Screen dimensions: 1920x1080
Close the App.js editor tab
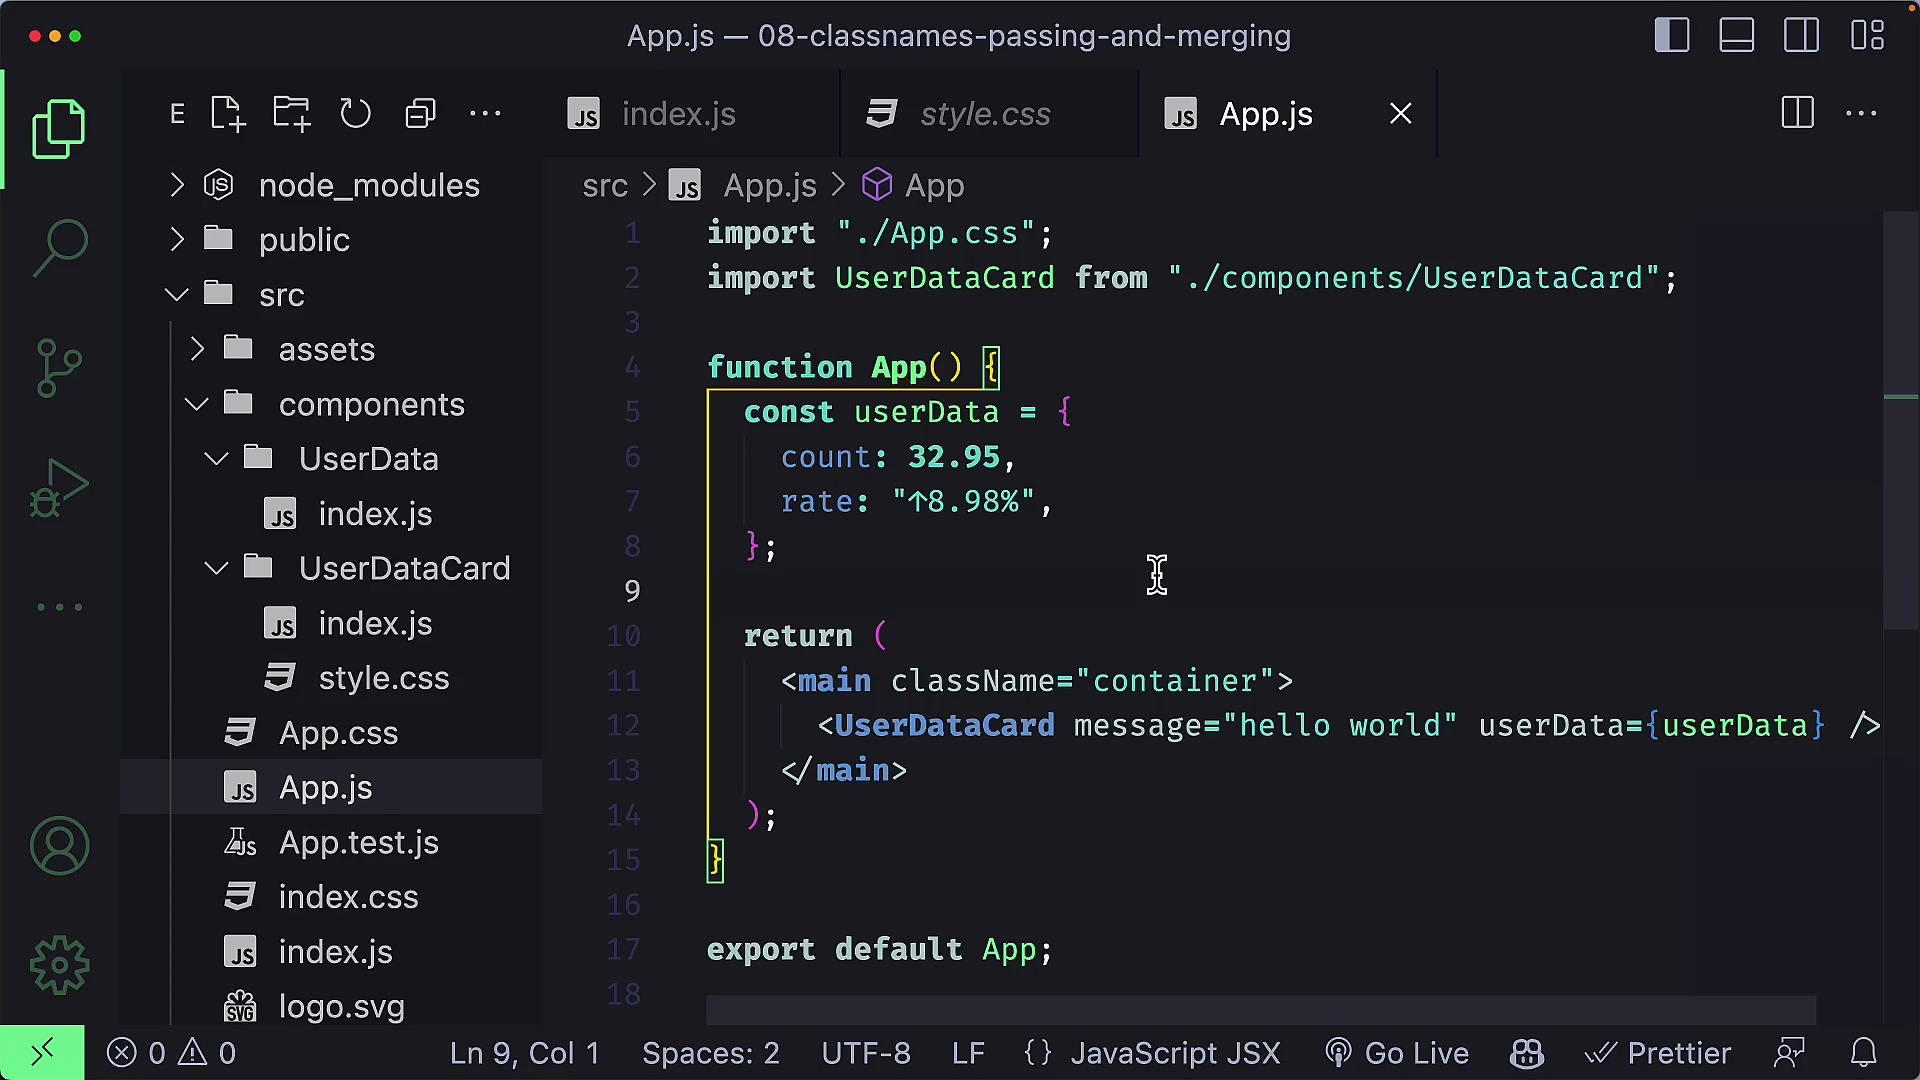(x=1401, y=114)
